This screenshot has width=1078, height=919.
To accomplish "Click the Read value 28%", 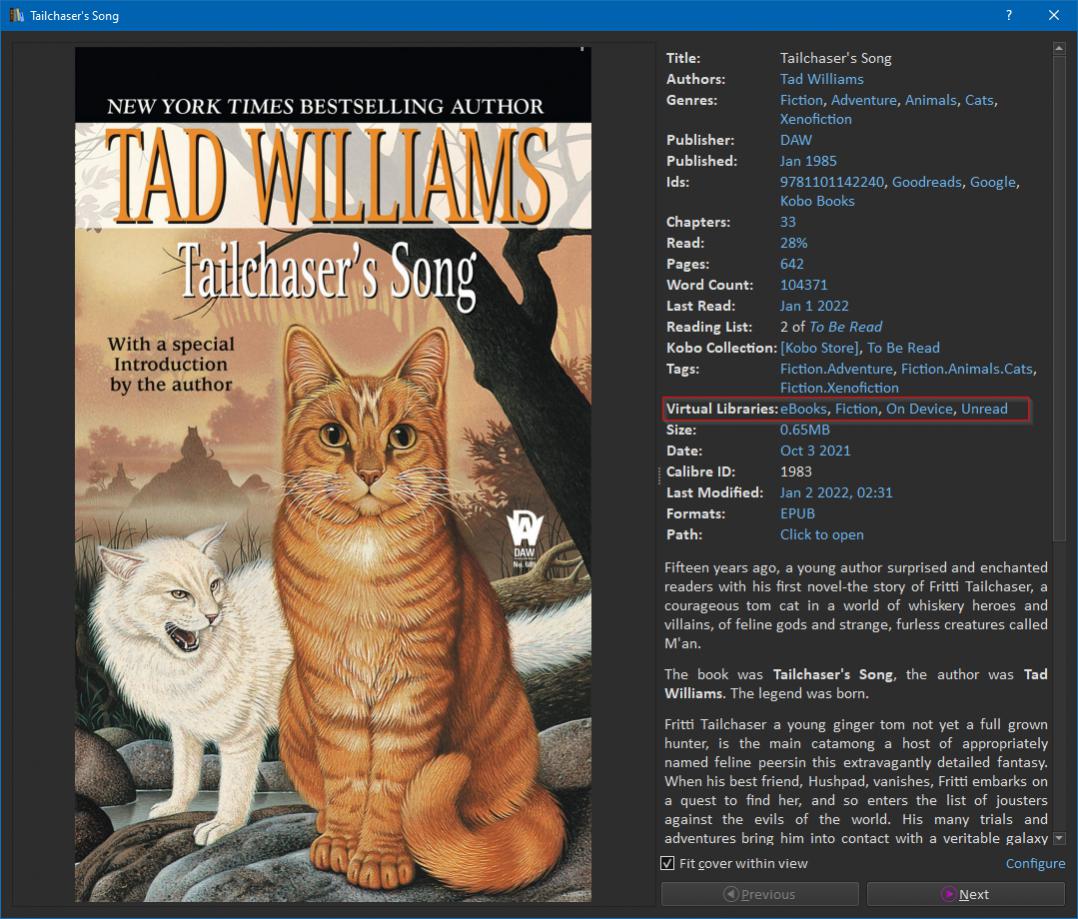I will tap(793, 243).
